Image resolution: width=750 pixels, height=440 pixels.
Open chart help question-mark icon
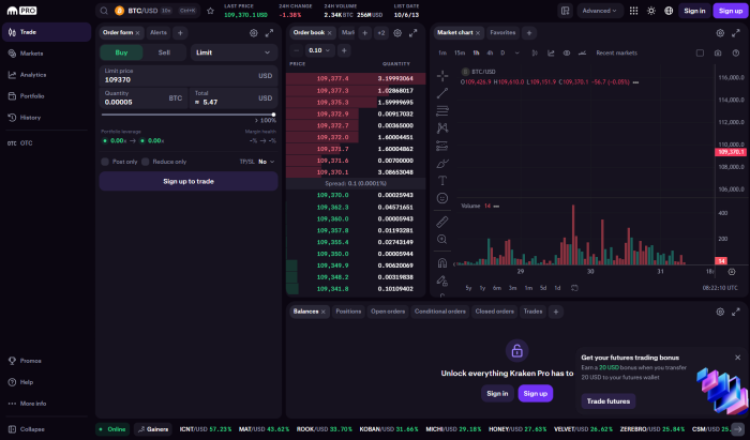(736, 53)
